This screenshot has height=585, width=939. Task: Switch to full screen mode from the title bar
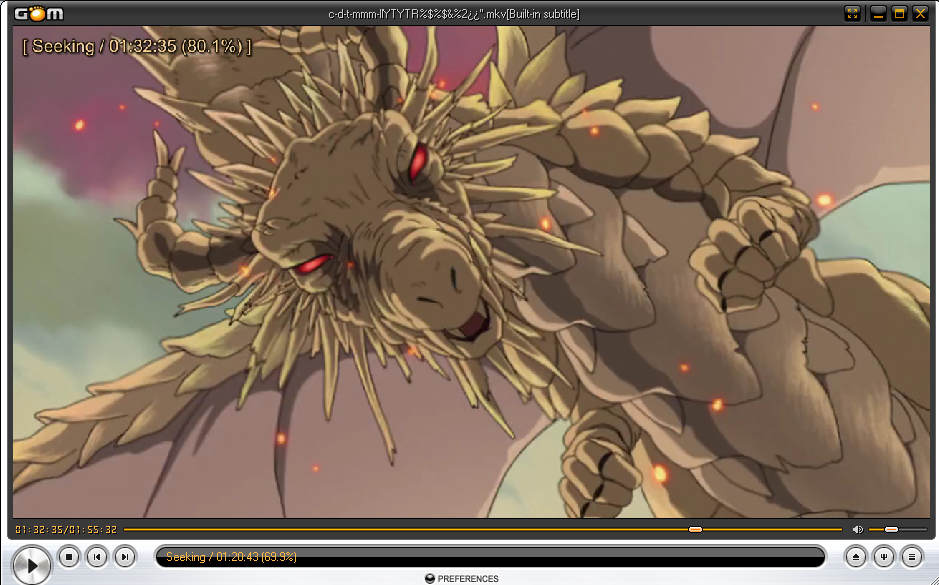[x=852, y=13]
